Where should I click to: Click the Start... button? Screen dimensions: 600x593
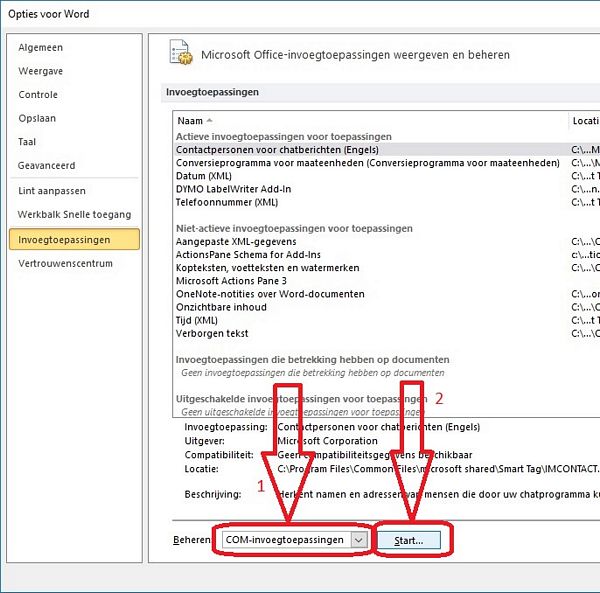click(x=409, y=541)
